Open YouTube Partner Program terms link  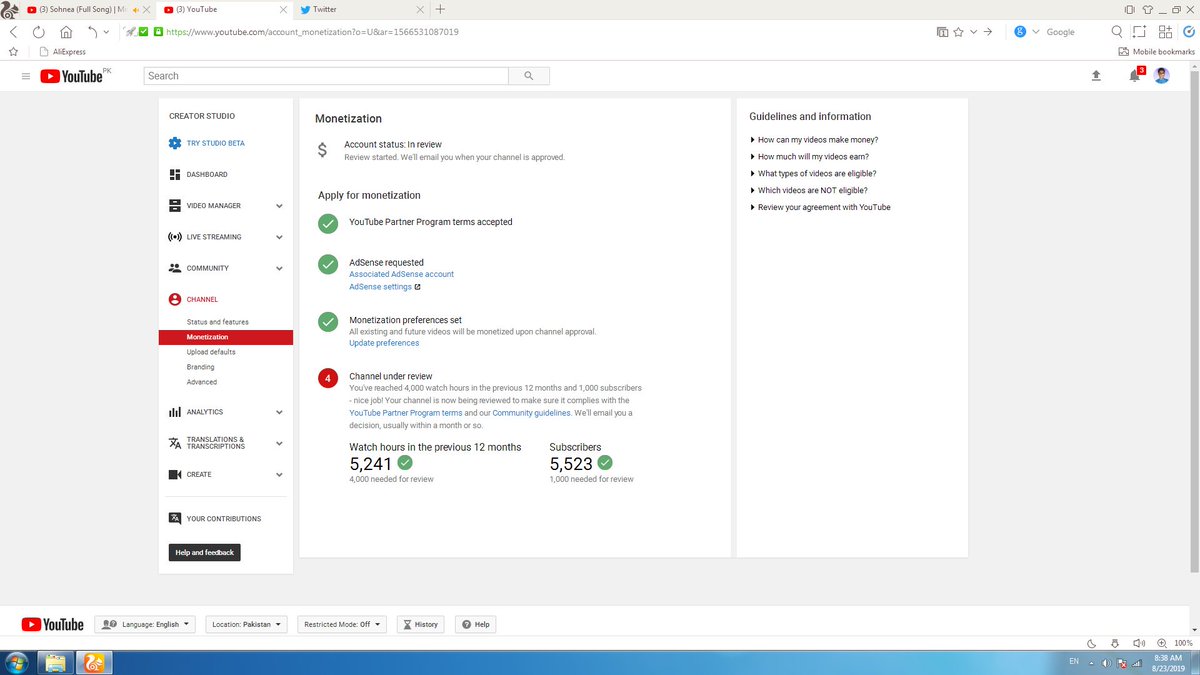(405, 413)
